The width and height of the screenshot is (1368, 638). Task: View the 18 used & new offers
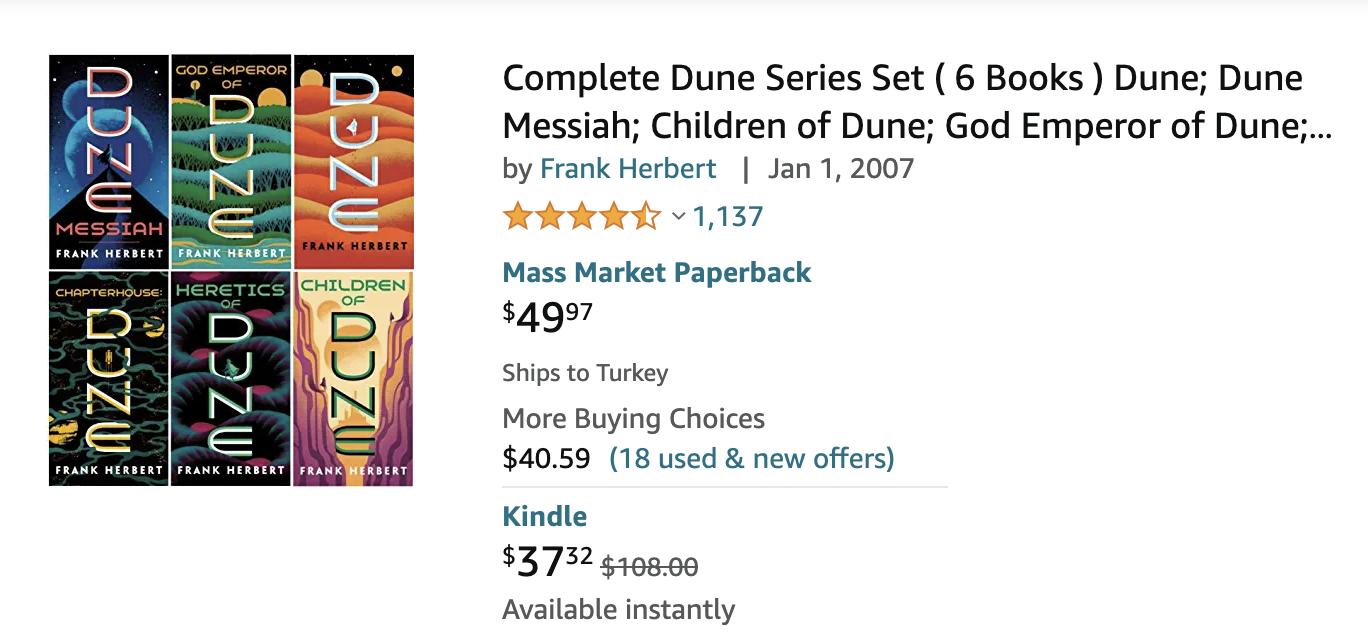coord(751,459)
